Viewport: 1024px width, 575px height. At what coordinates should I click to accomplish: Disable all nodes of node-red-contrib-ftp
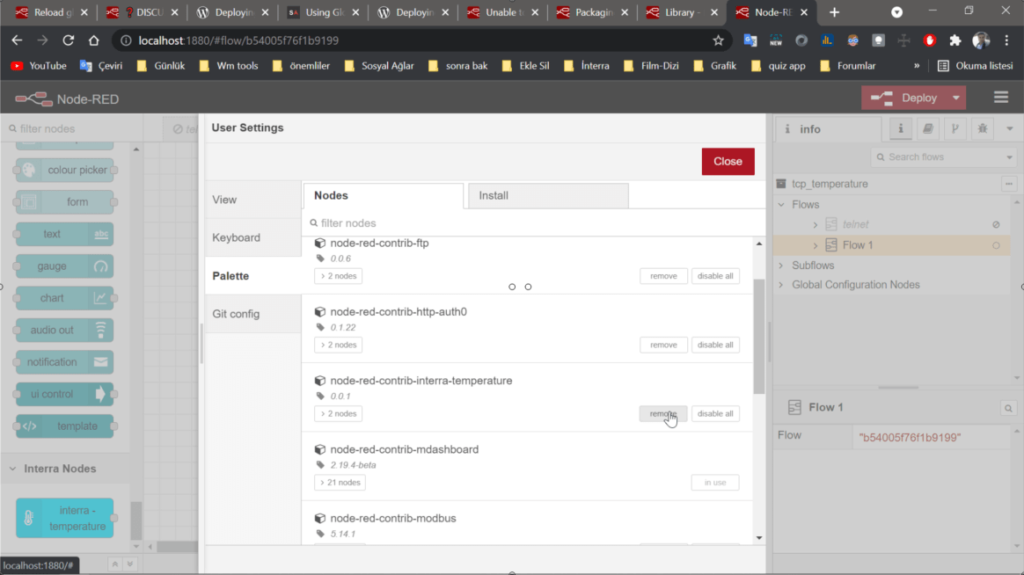[715, 276]
